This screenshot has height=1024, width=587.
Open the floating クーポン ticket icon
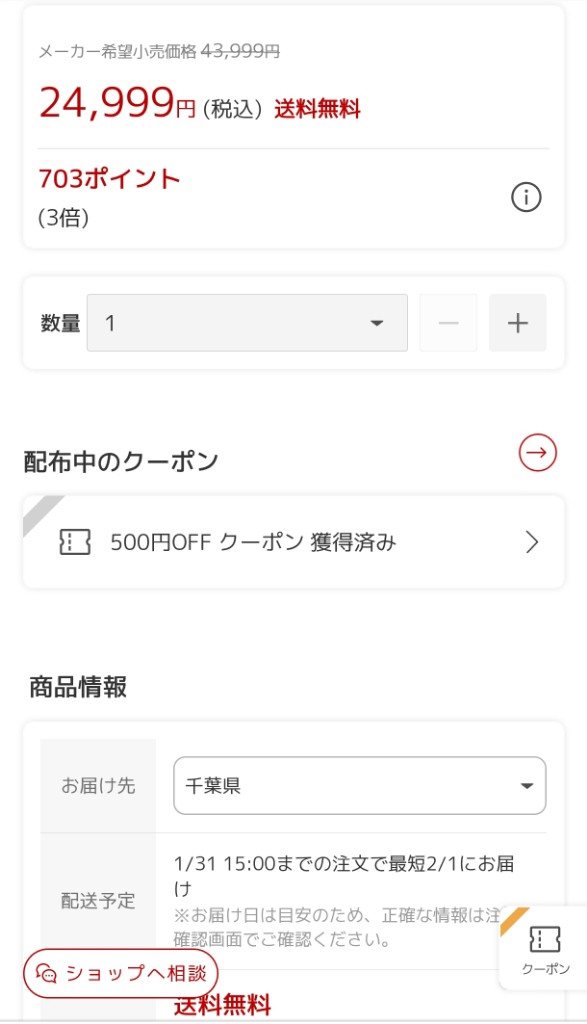[x=545, y=940]
